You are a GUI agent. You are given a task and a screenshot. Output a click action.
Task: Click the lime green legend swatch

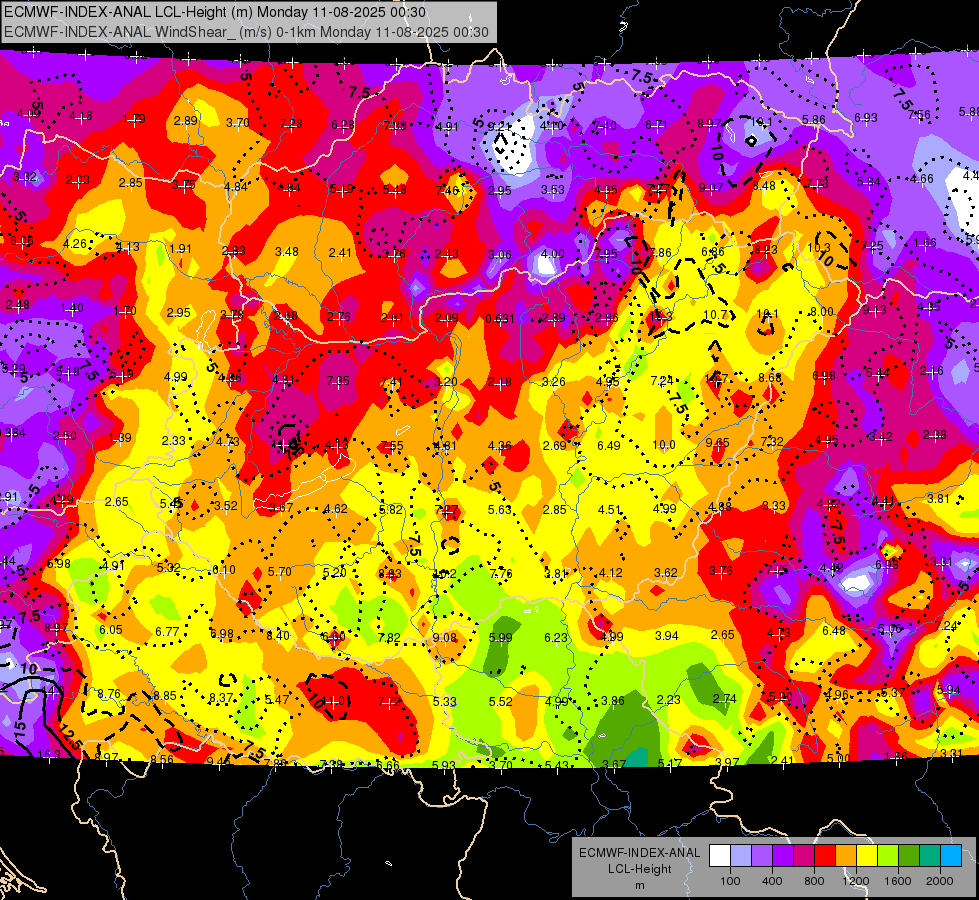tap(888, 856)
